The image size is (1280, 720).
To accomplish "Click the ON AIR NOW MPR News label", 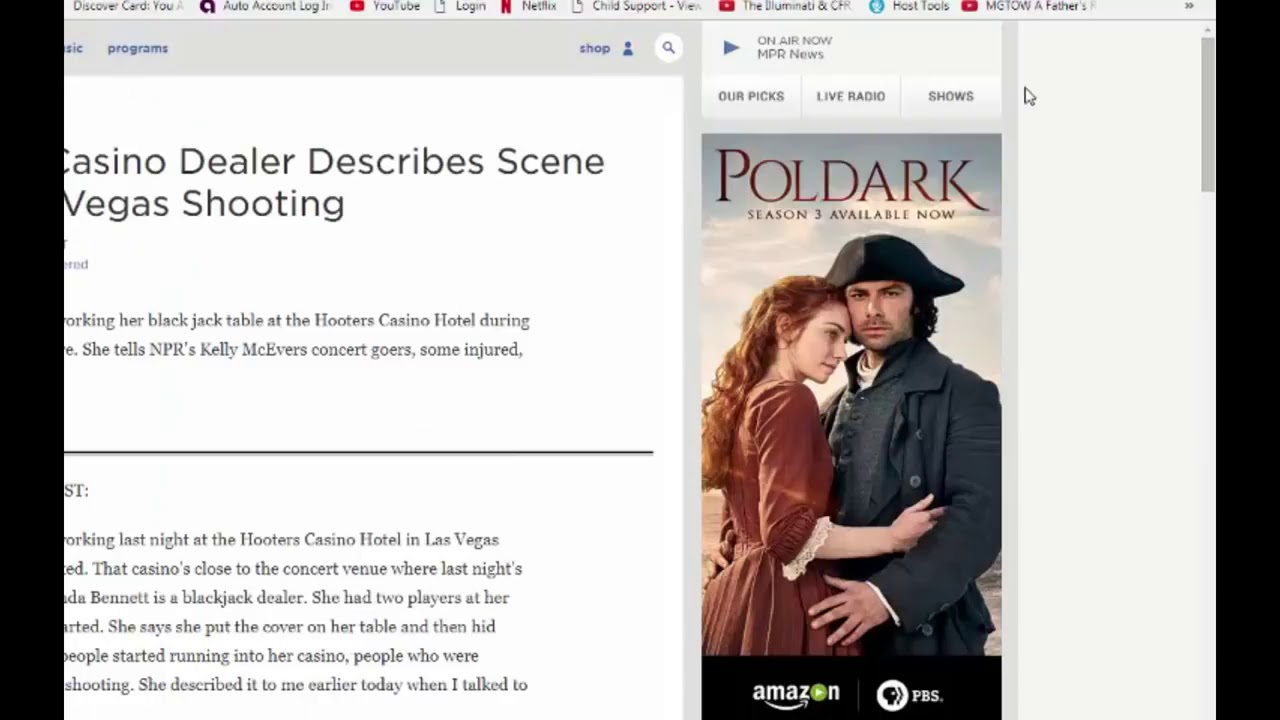I will point(794,48).
